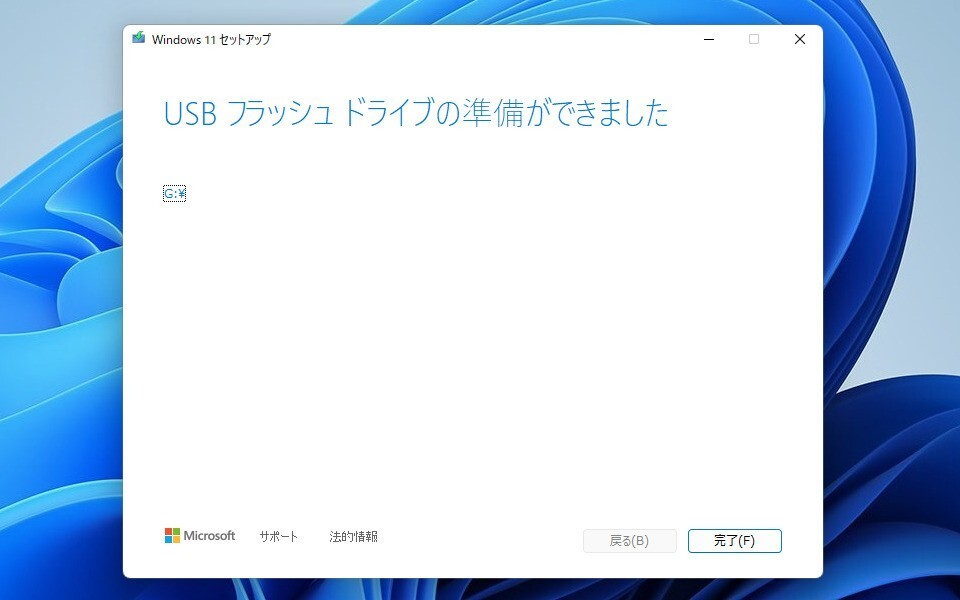Open the 法的情報 legal information link
The image size is (960, 600).
click(353, 536)
